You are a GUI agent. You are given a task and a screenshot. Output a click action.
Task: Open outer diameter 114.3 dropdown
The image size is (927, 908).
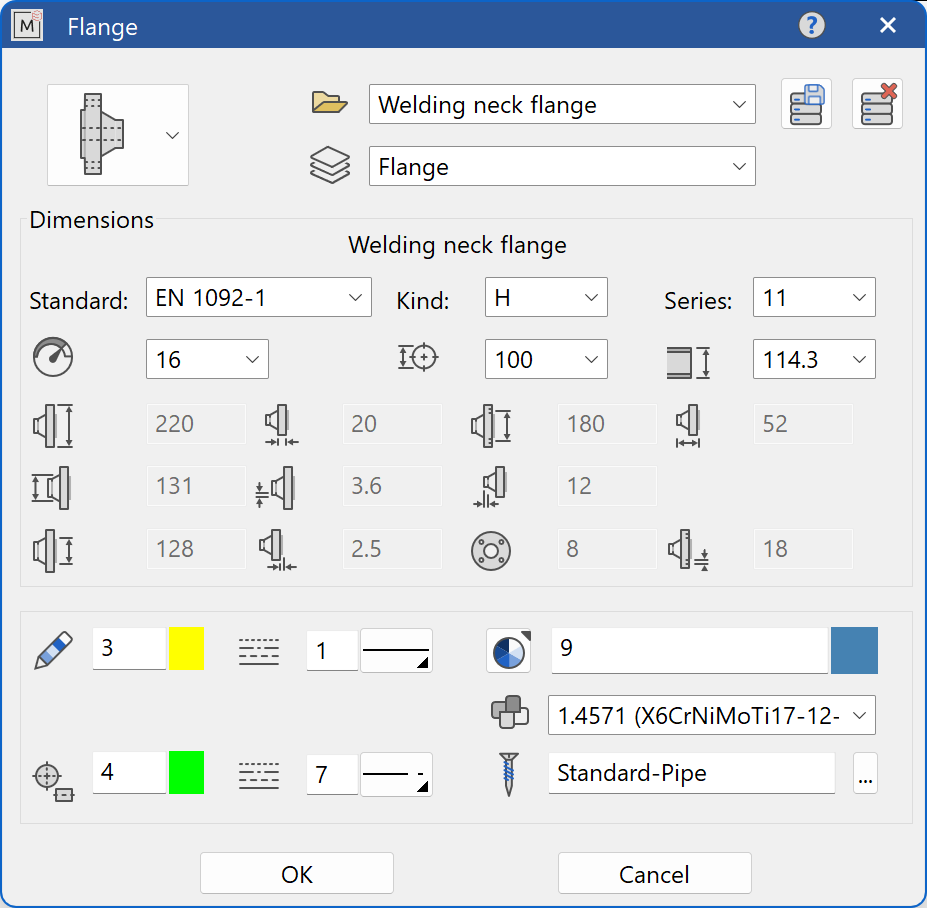click(814, 359)
